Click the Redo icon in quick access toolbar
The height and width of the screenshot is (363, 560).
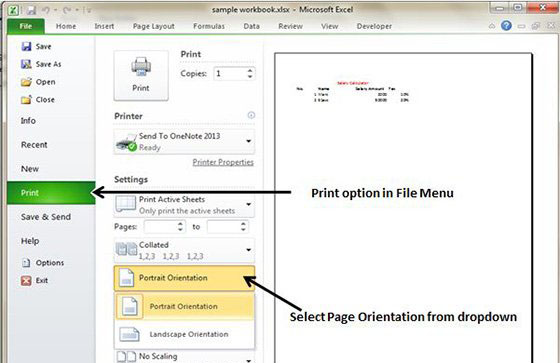tap(67, 10)
